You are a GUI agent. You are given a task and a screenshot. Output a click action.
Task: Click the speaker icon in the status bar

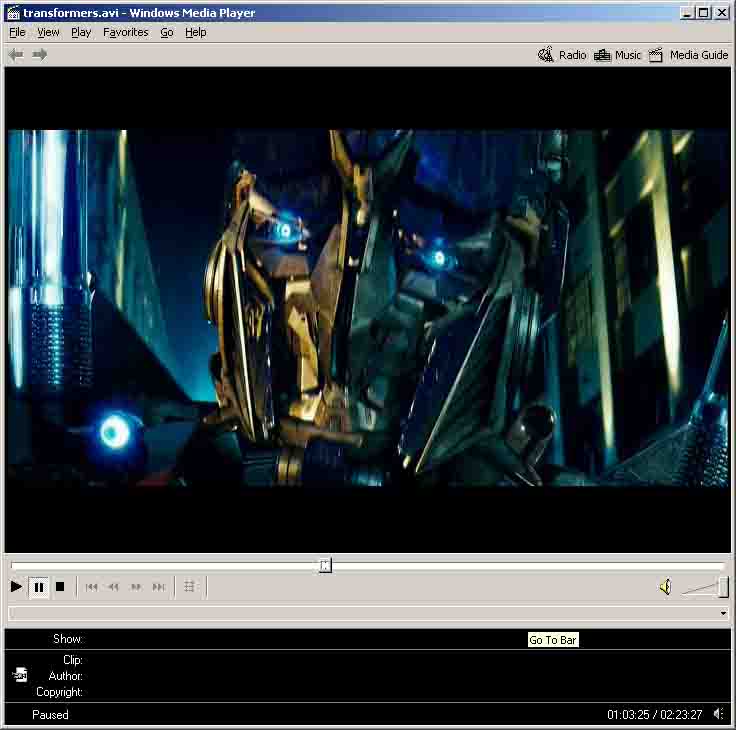click(719, 714)
